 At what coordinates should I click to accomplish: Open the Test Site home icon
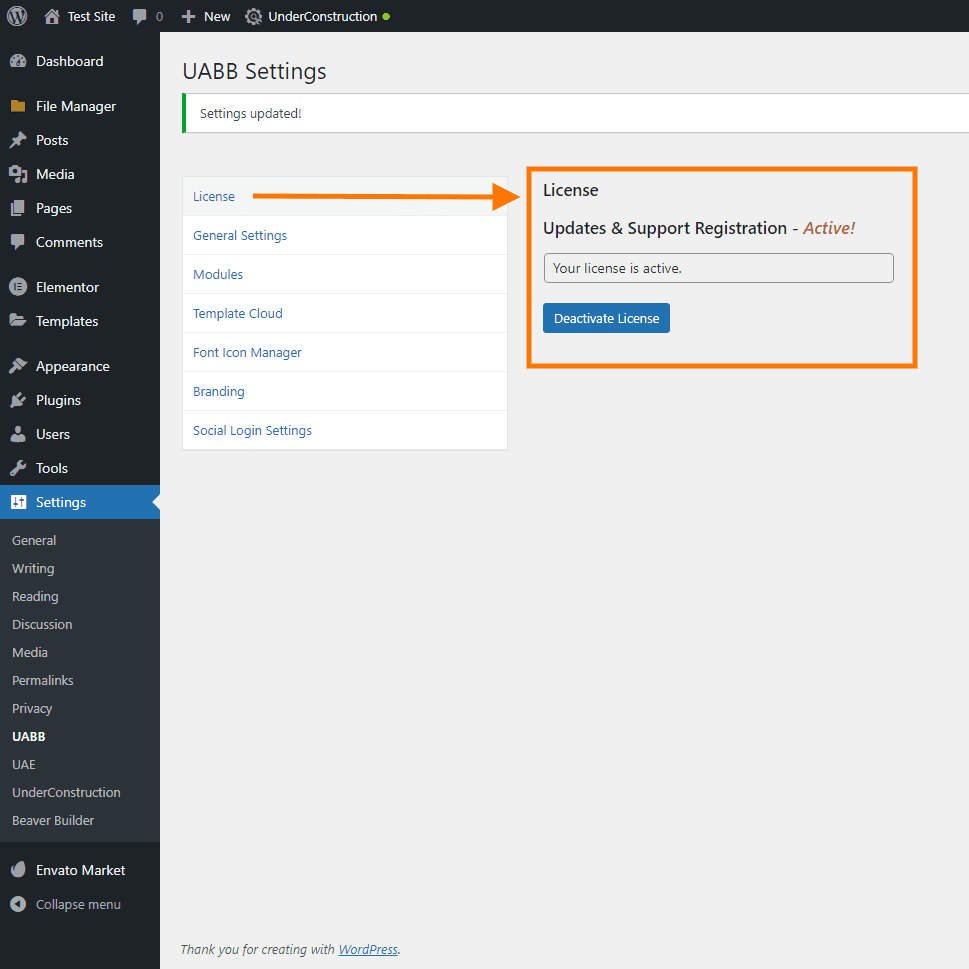click(x=52, y=17)
